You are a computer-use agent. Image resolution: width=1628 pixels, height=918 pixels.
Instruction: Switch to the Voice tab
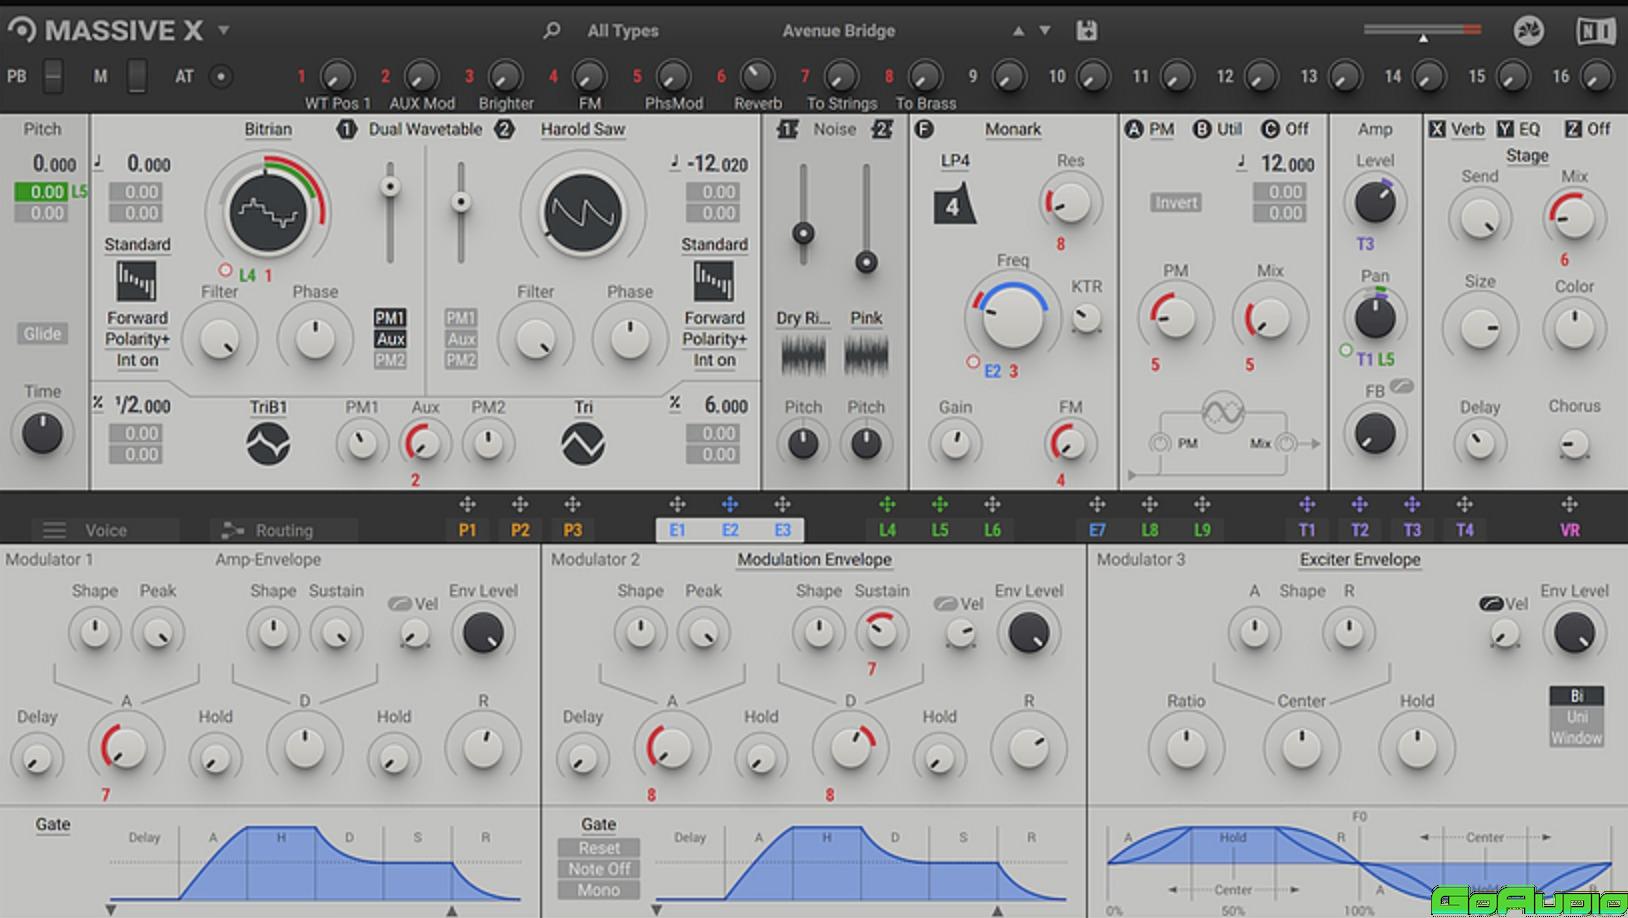click(105, 530)
